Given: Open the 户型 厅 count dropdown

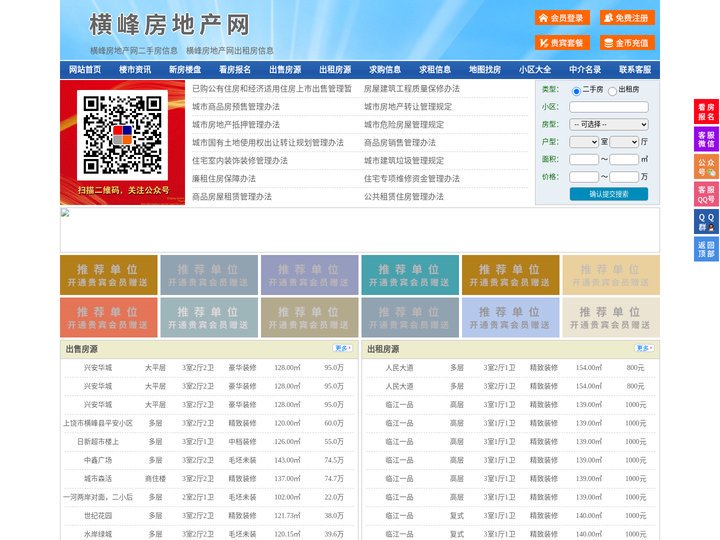Looking at the screenshot, I should point(624,142).
